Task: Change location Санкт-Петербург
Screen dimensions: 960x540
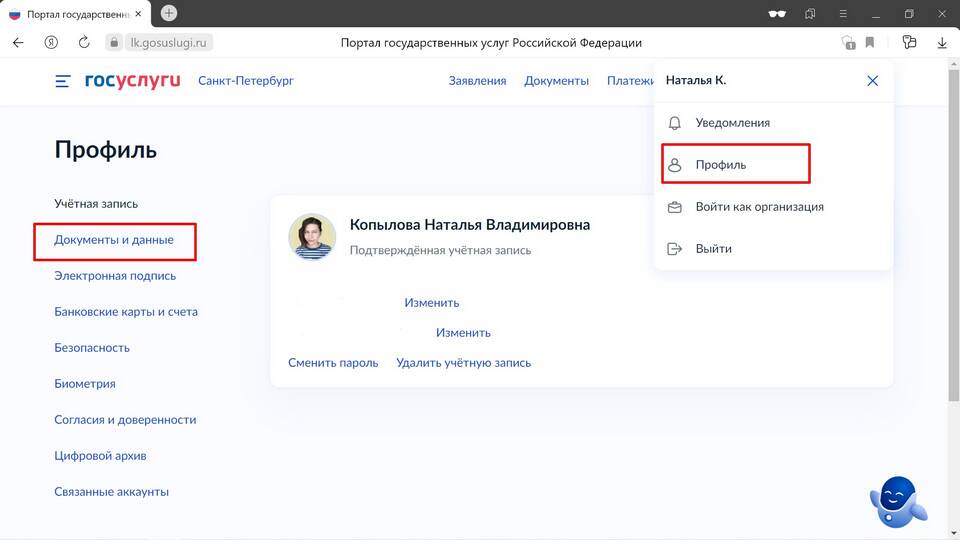Action: 246,81
